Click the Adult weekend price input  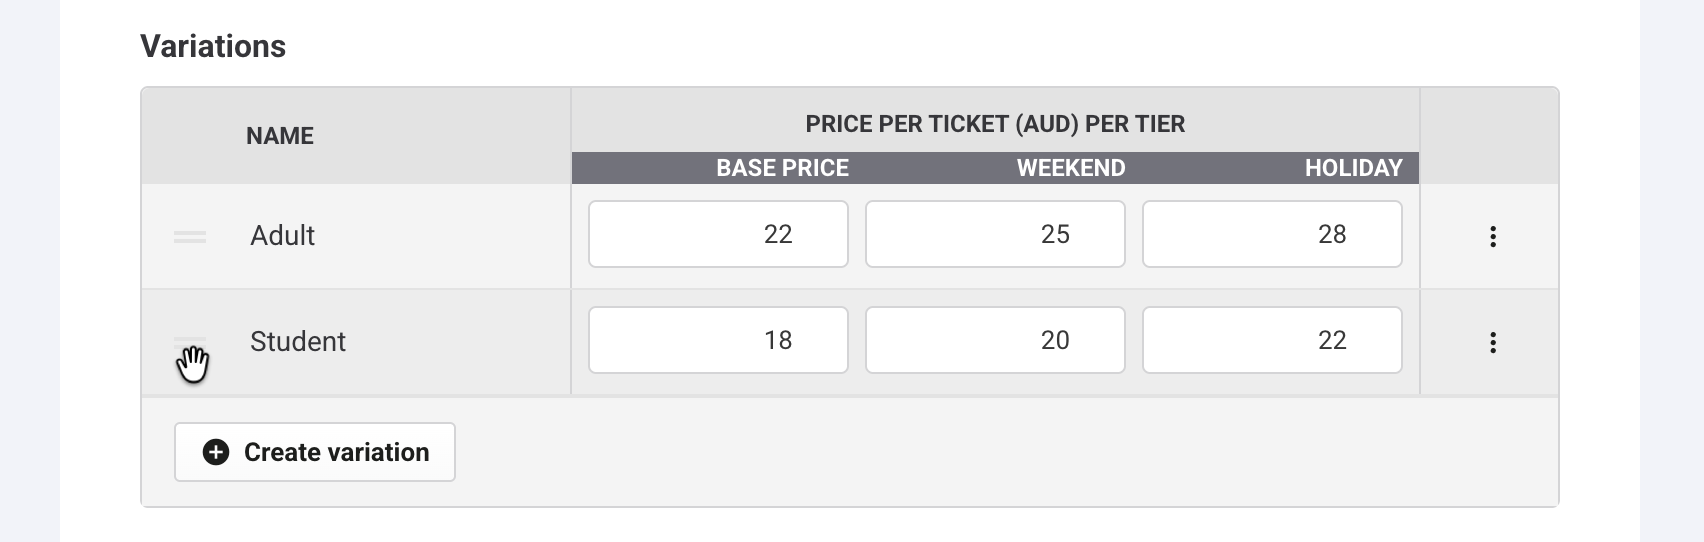coord(995,235)
